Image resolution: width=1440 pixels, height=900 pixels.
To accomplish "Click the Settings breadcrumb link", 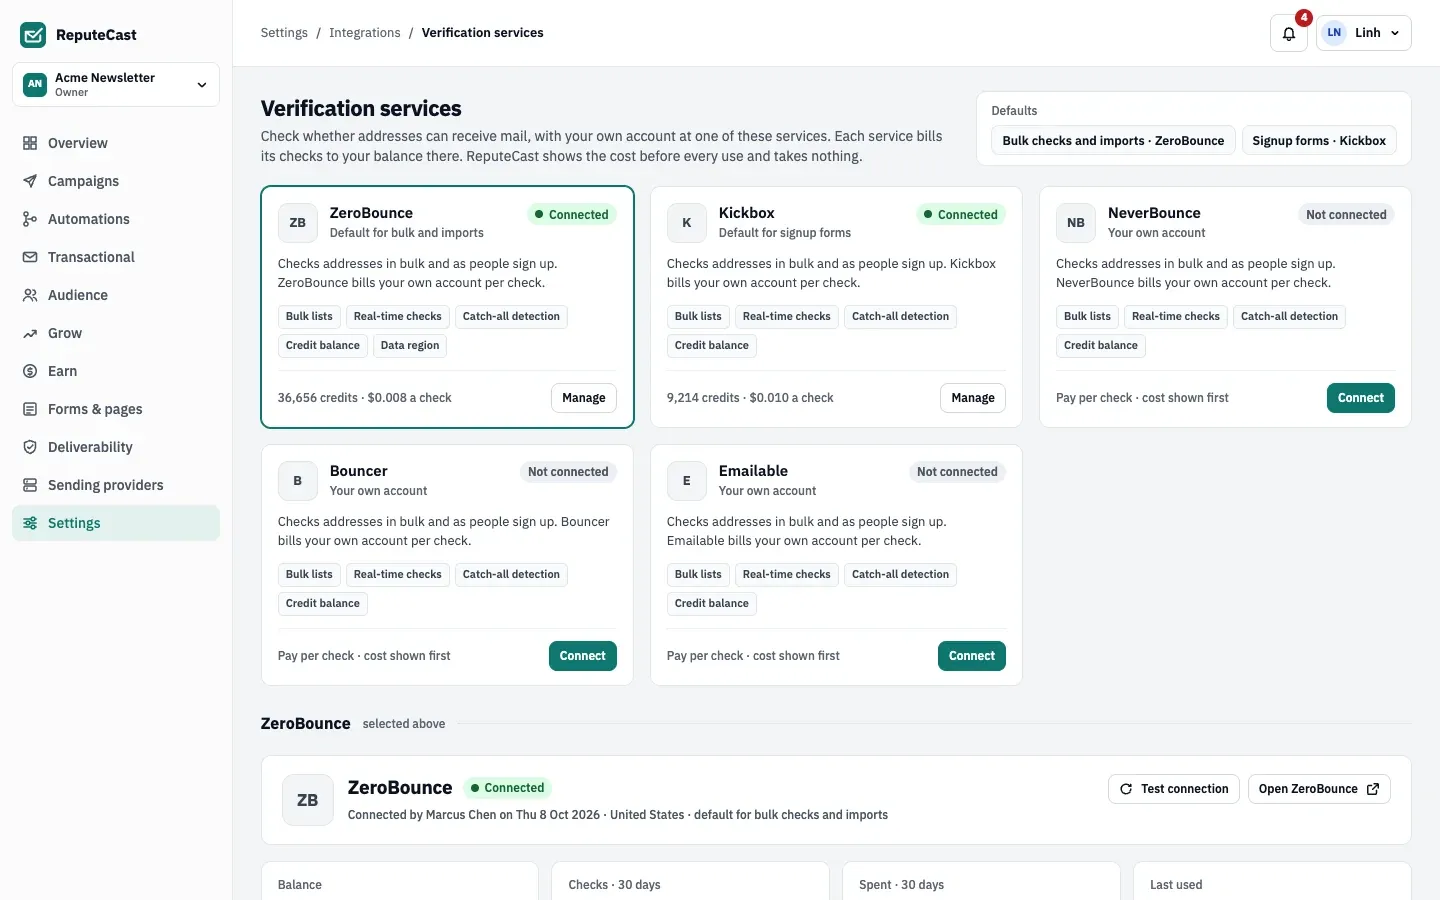I will [284, 33].
